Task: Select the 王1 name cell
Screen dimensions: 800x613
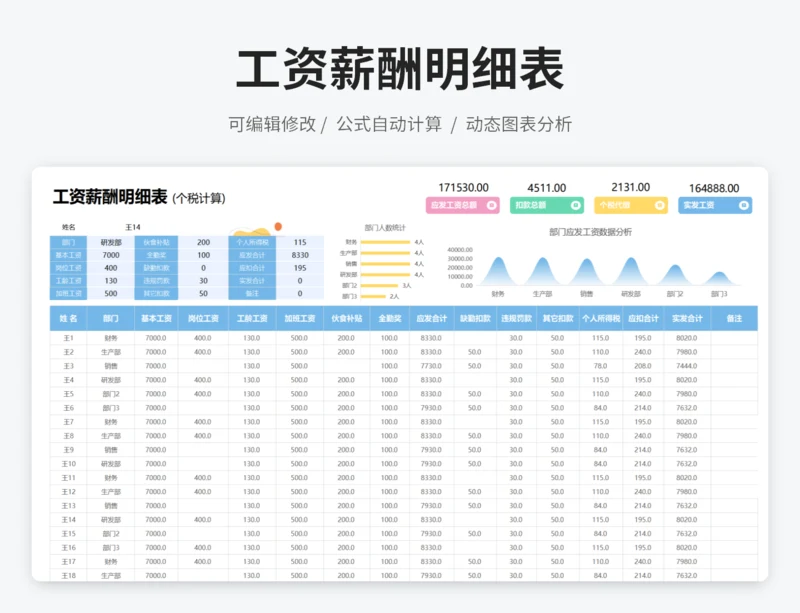Action: [68, 338]
